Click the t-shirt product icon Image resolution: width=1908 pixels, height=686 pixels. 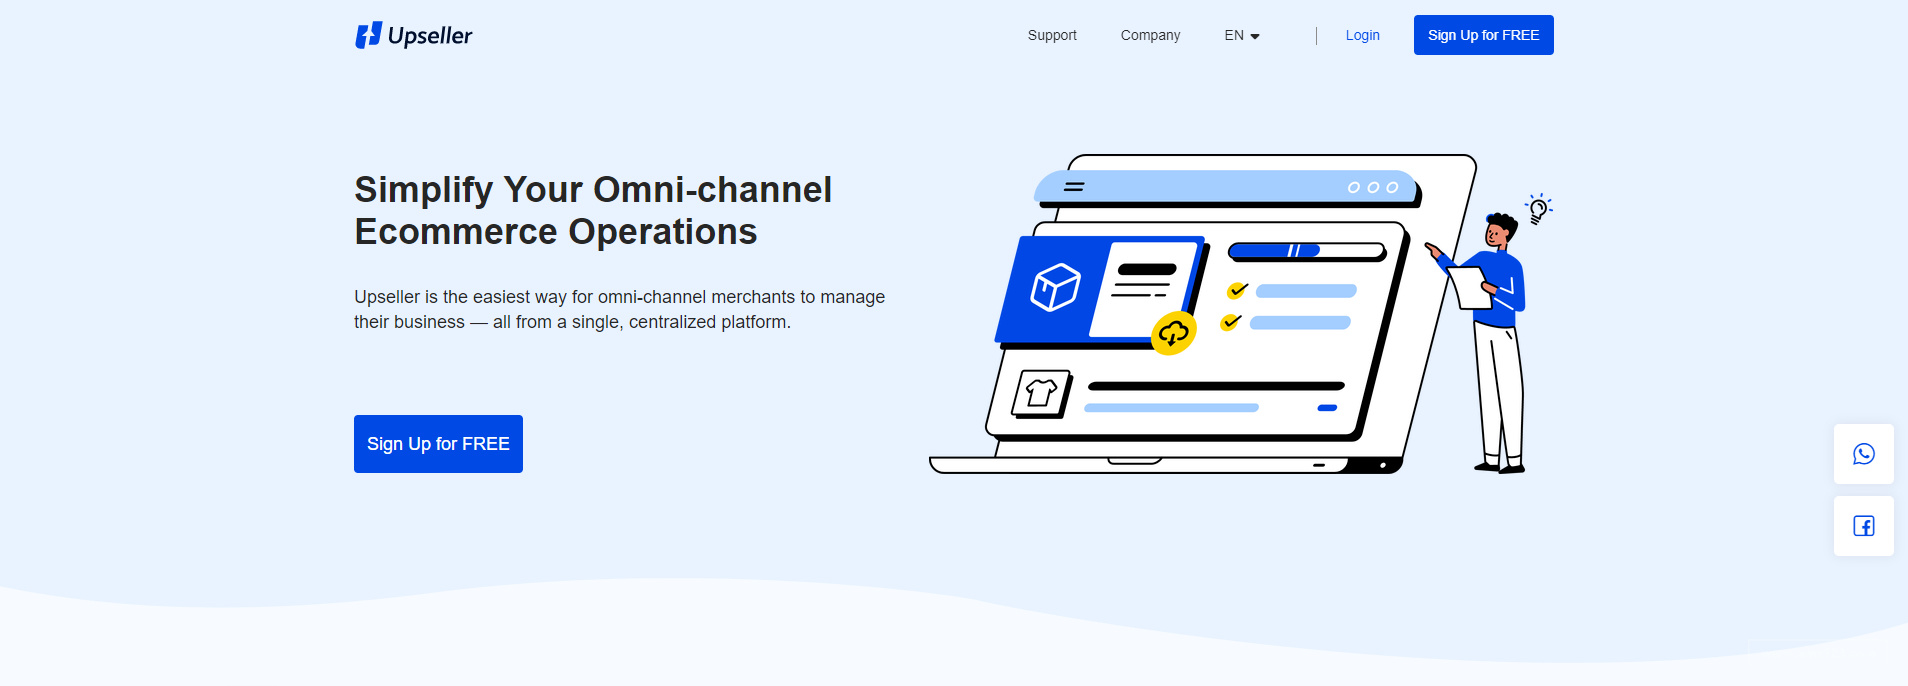coord(1041,393)
